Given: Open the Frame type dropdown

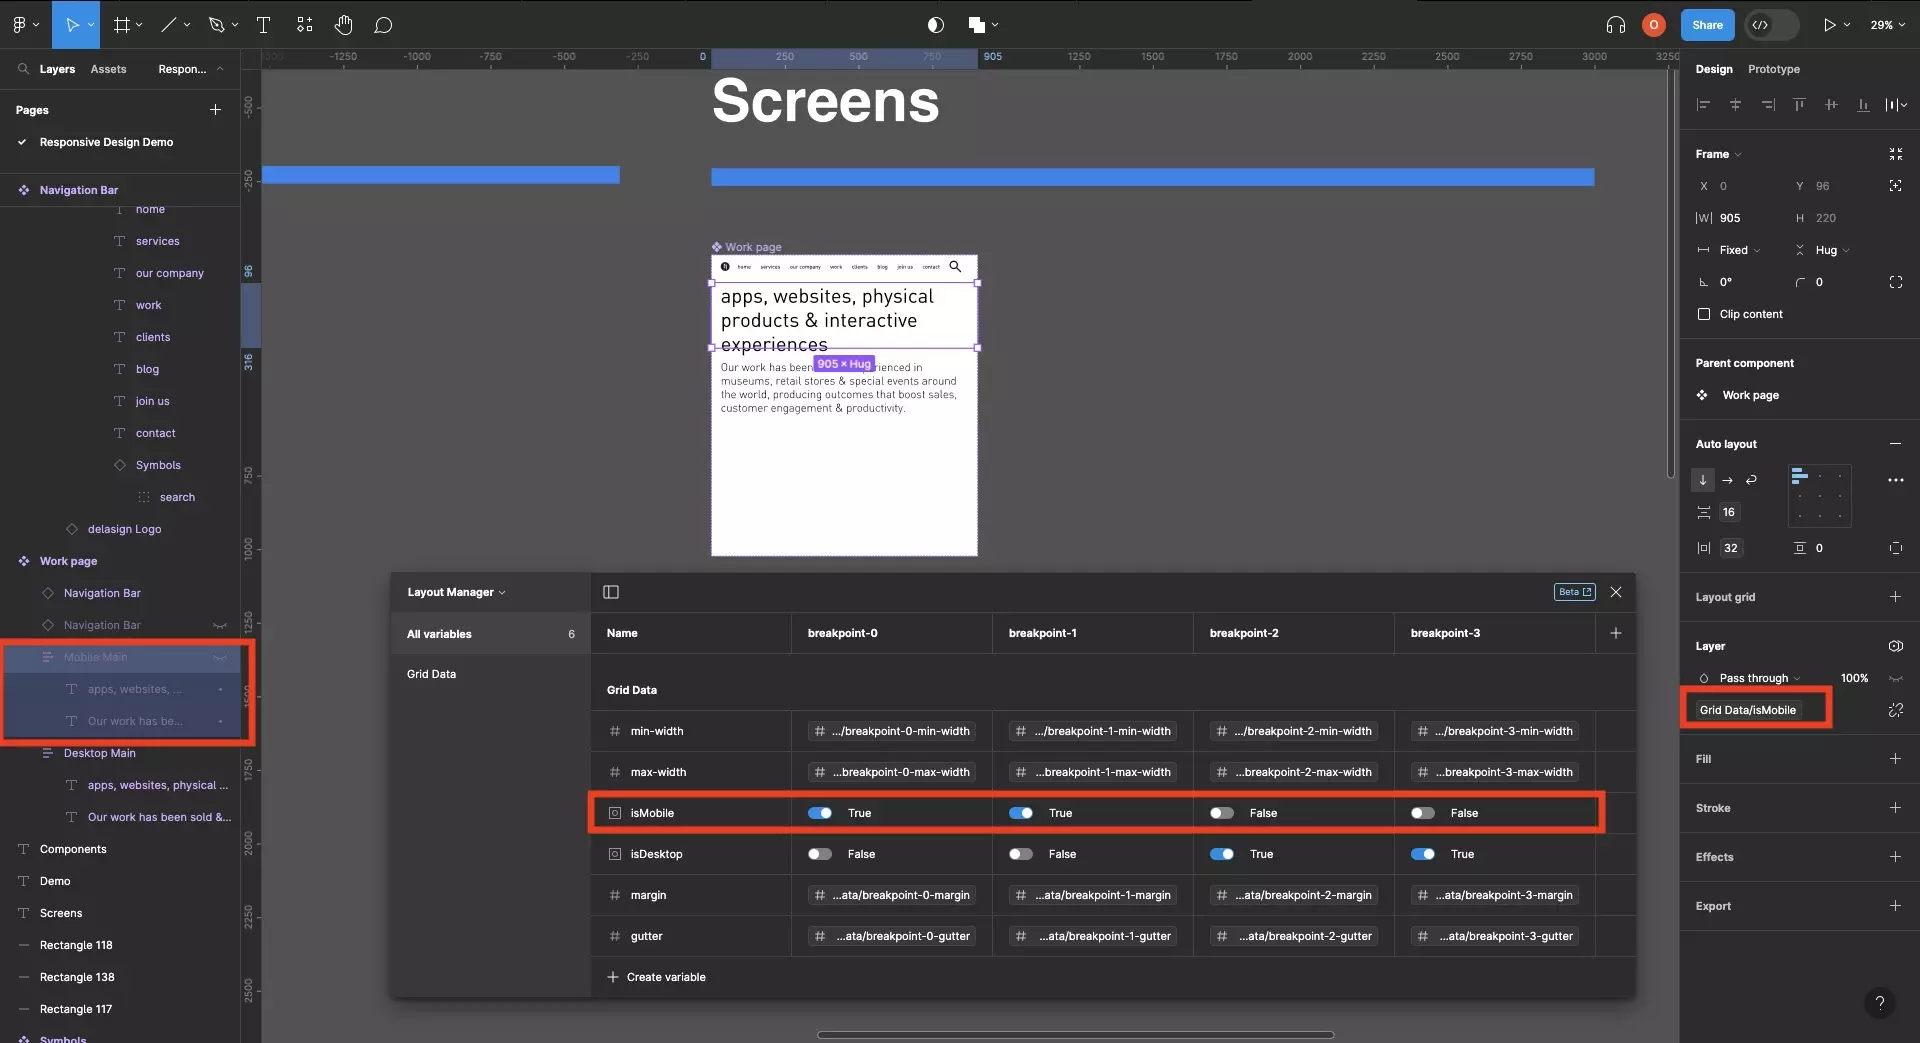Looking at the screenshot, I should coord(1718,154).
